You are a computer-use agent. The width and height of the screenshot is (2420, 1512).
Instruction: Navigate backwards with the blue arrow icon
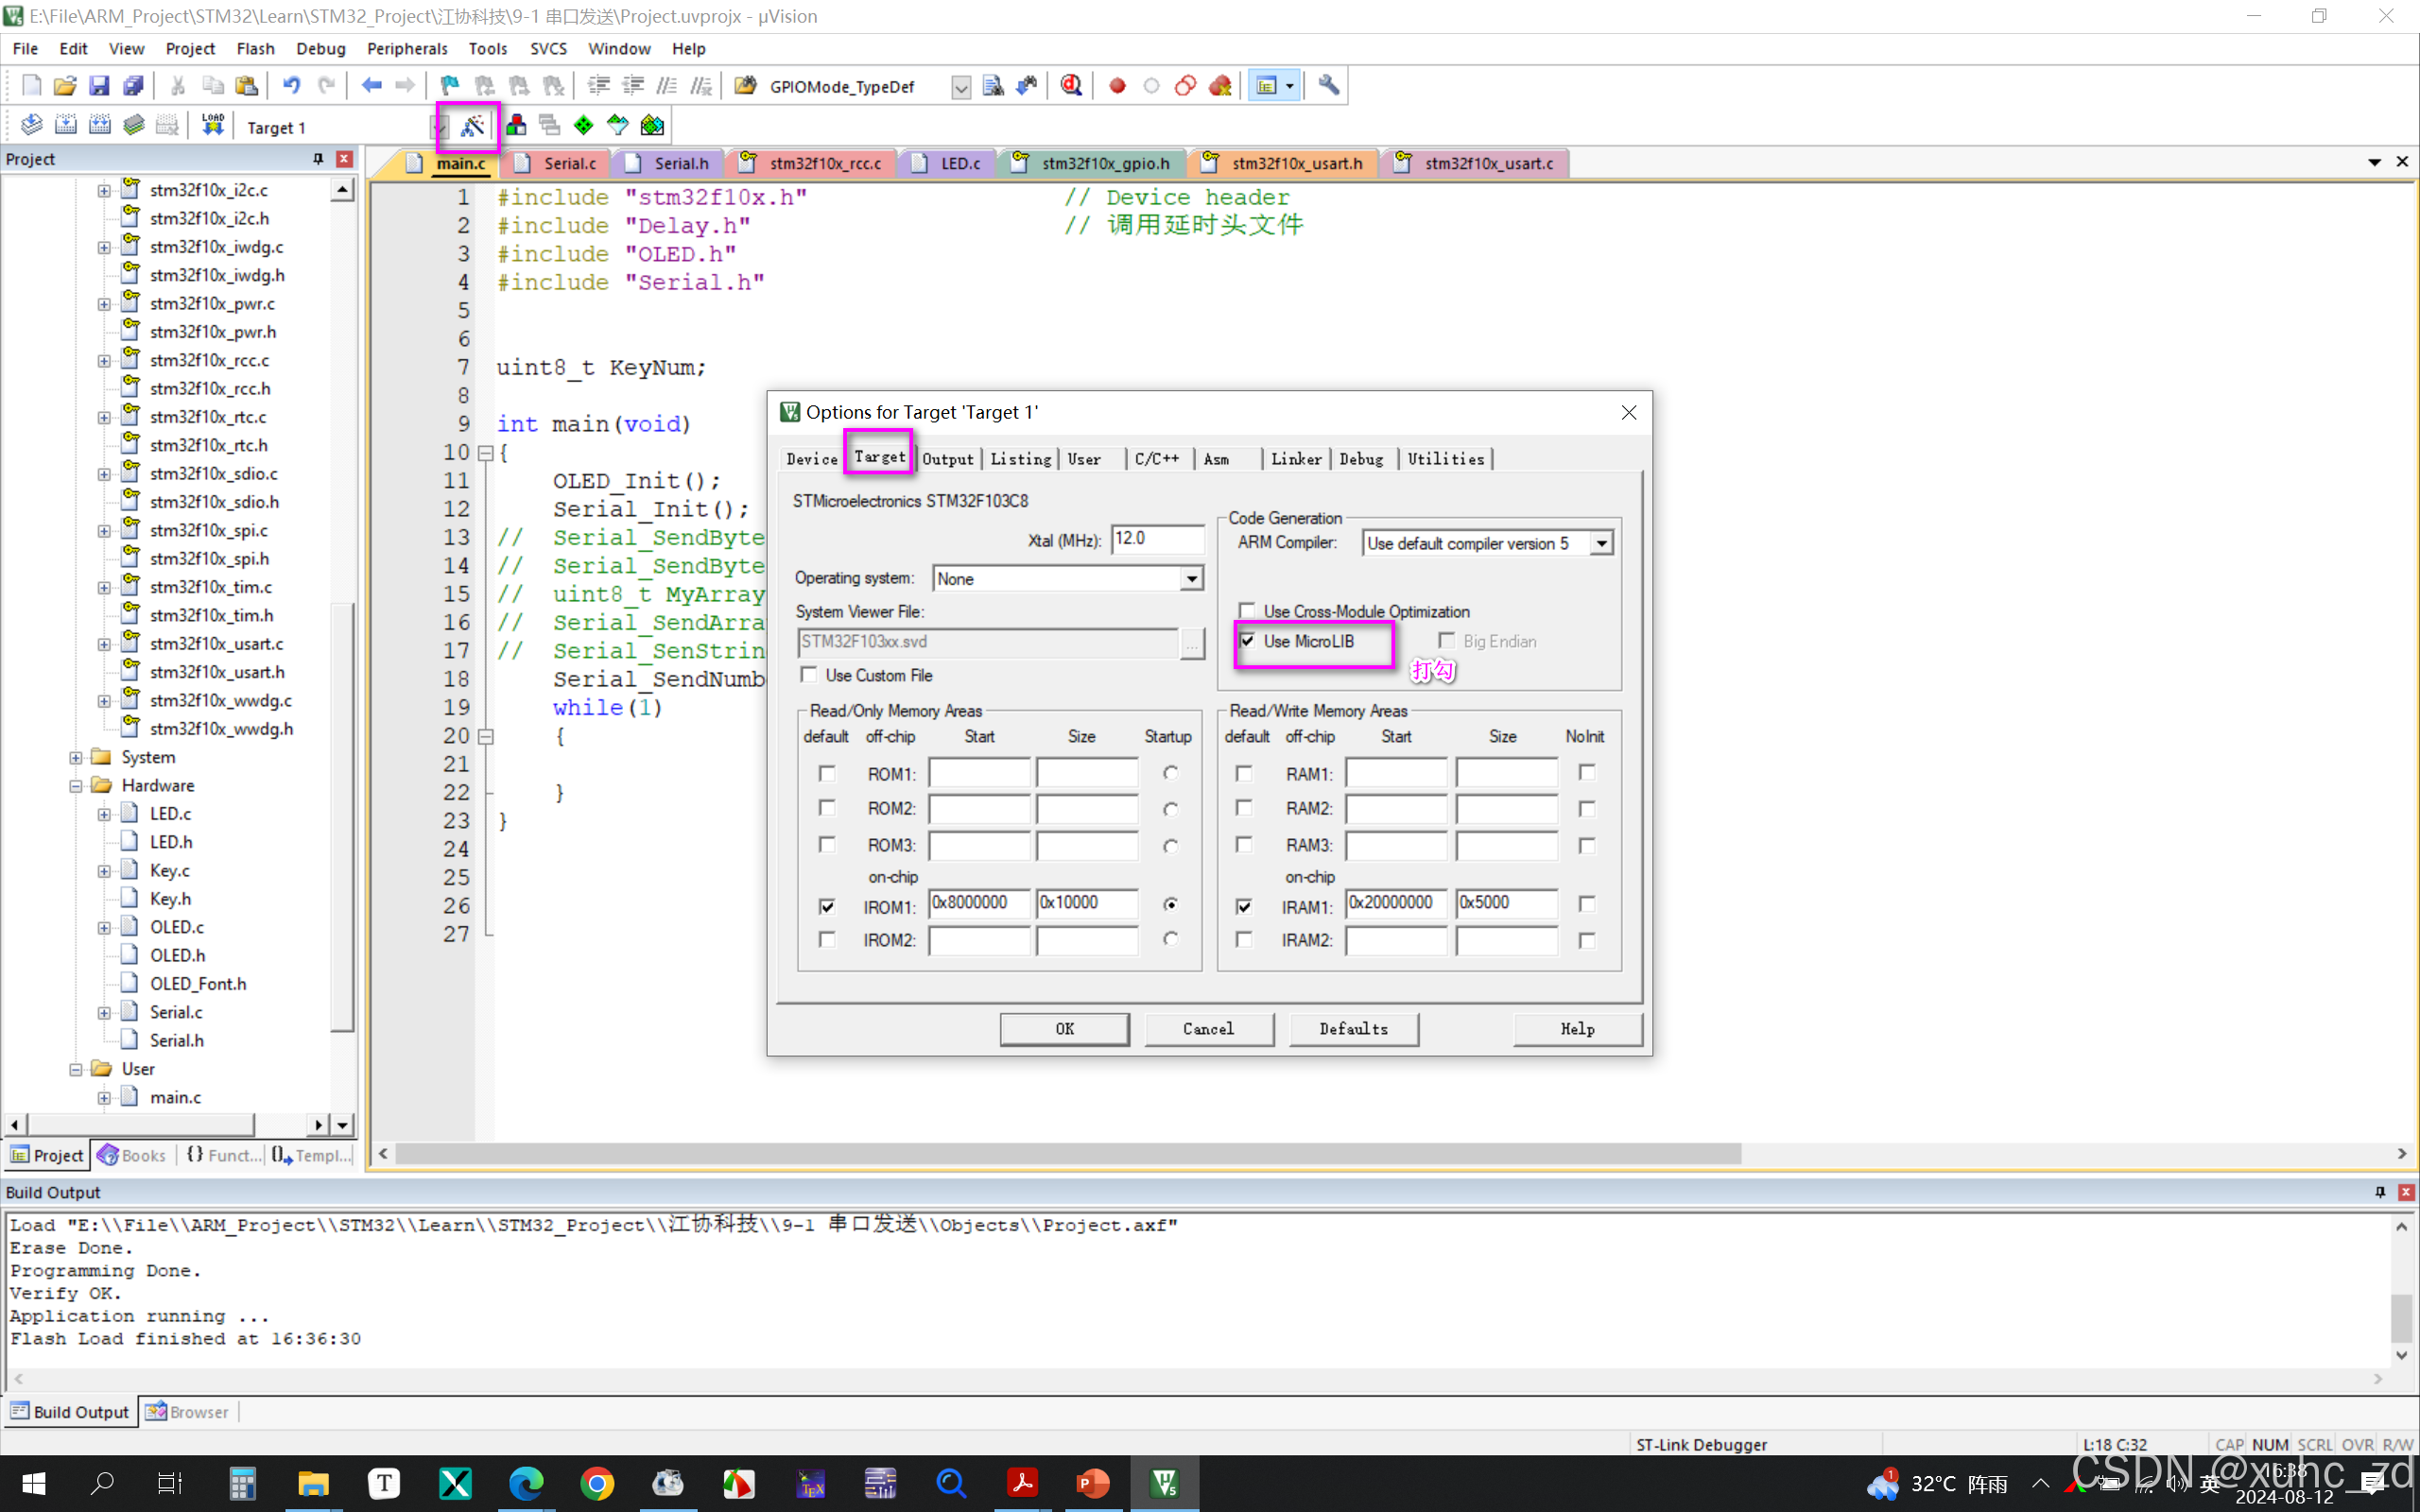tap(371, 86)
